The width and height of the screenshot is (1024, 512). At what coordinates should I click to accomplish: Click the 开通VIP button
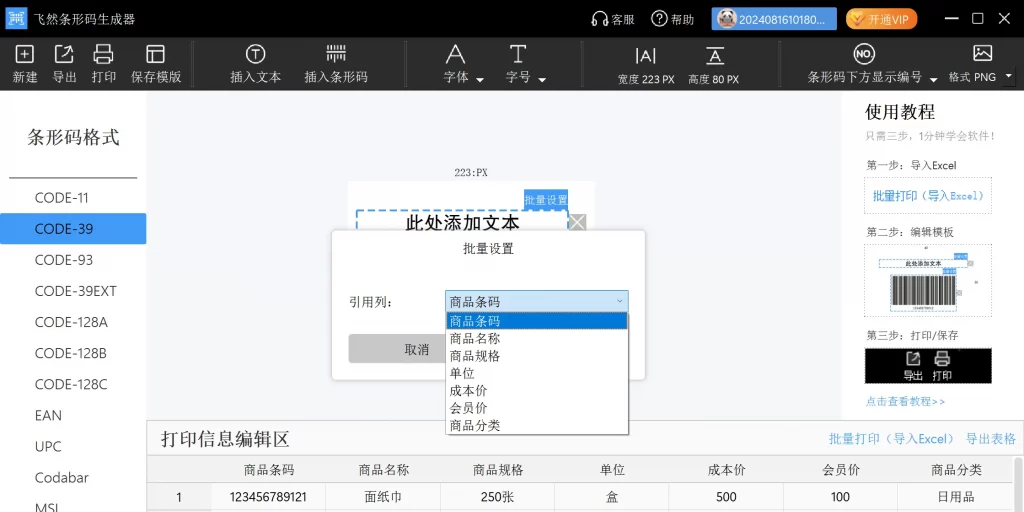[x=881, y=19]
